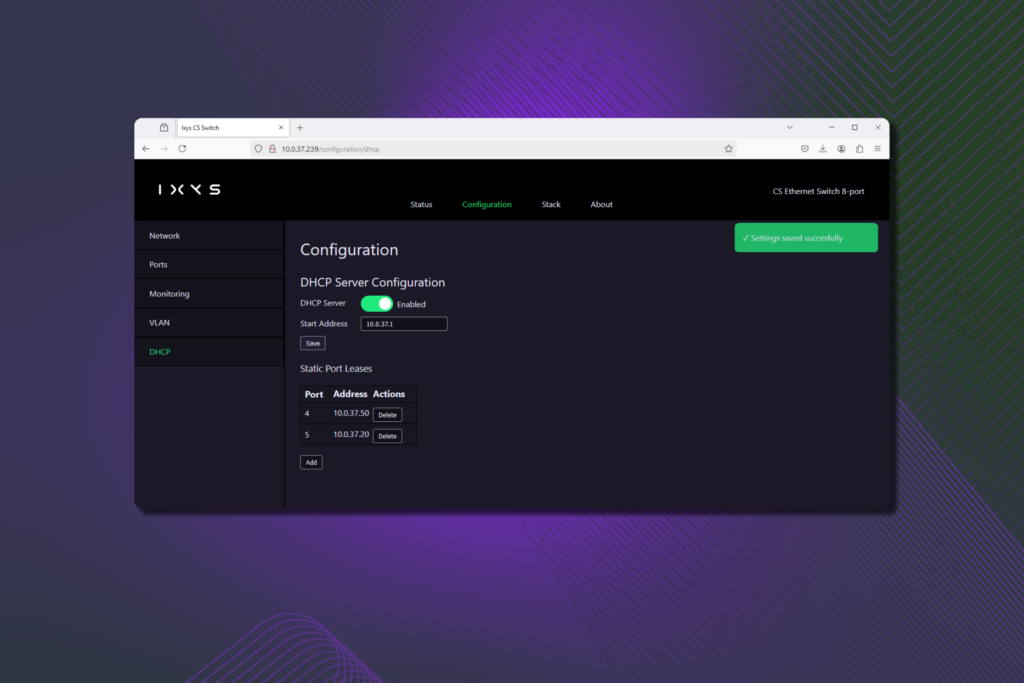1024x683 pixels.
Task: Click the browser forward arrow
Action: pyautogui.click(x=164, y=149)
